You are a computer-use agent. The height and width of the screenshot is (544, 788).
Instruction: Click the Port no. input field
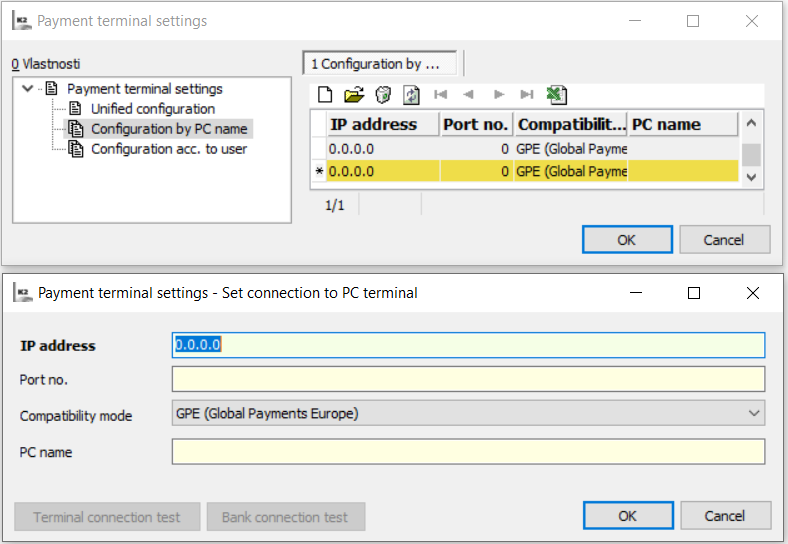point(468,379)
